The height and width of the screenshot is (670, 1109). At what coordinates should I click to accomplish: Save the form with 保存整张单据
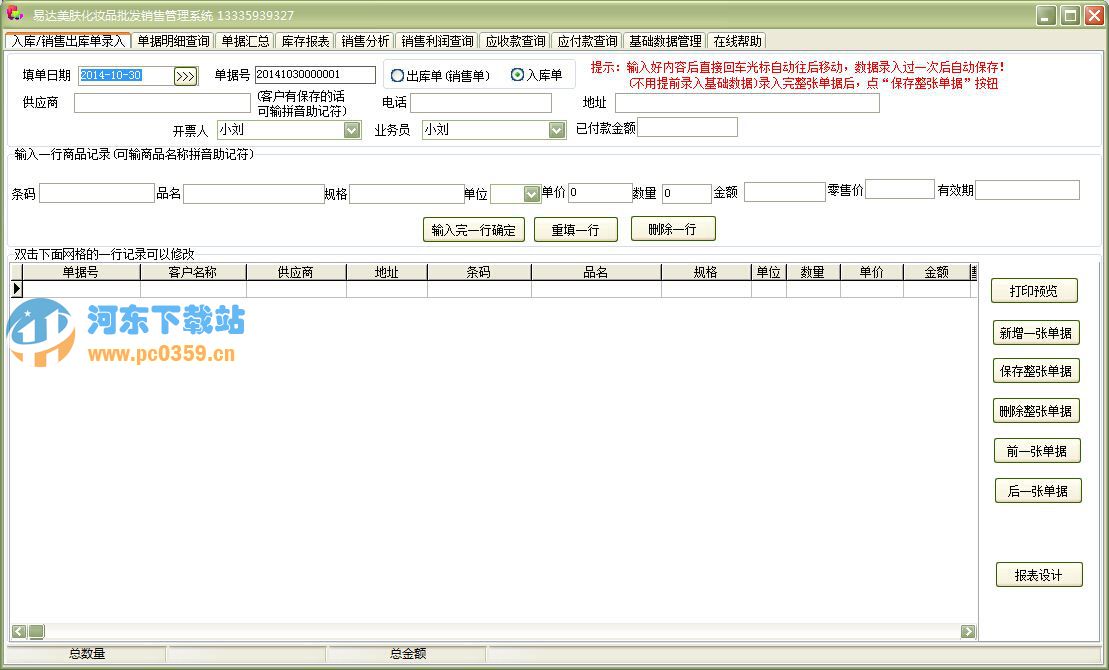click(x=1036, y=371)
